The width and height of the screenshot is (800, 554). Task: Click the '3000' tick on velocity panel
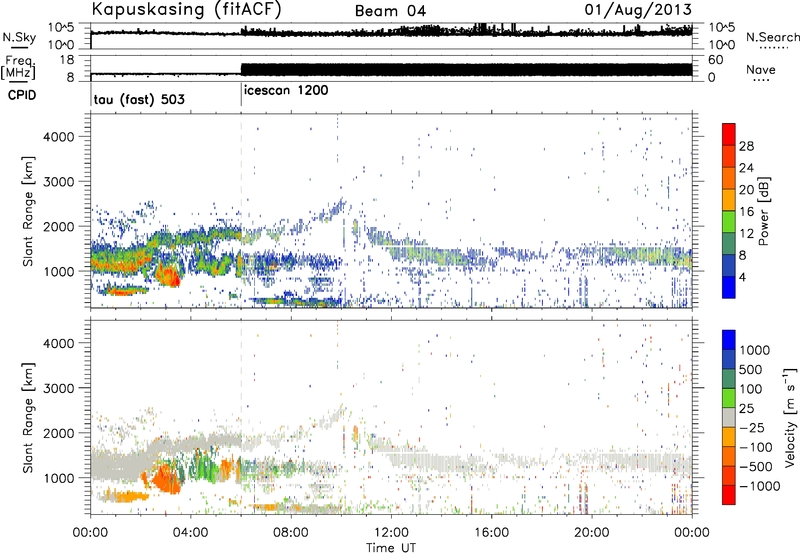[x=58, y=388]
